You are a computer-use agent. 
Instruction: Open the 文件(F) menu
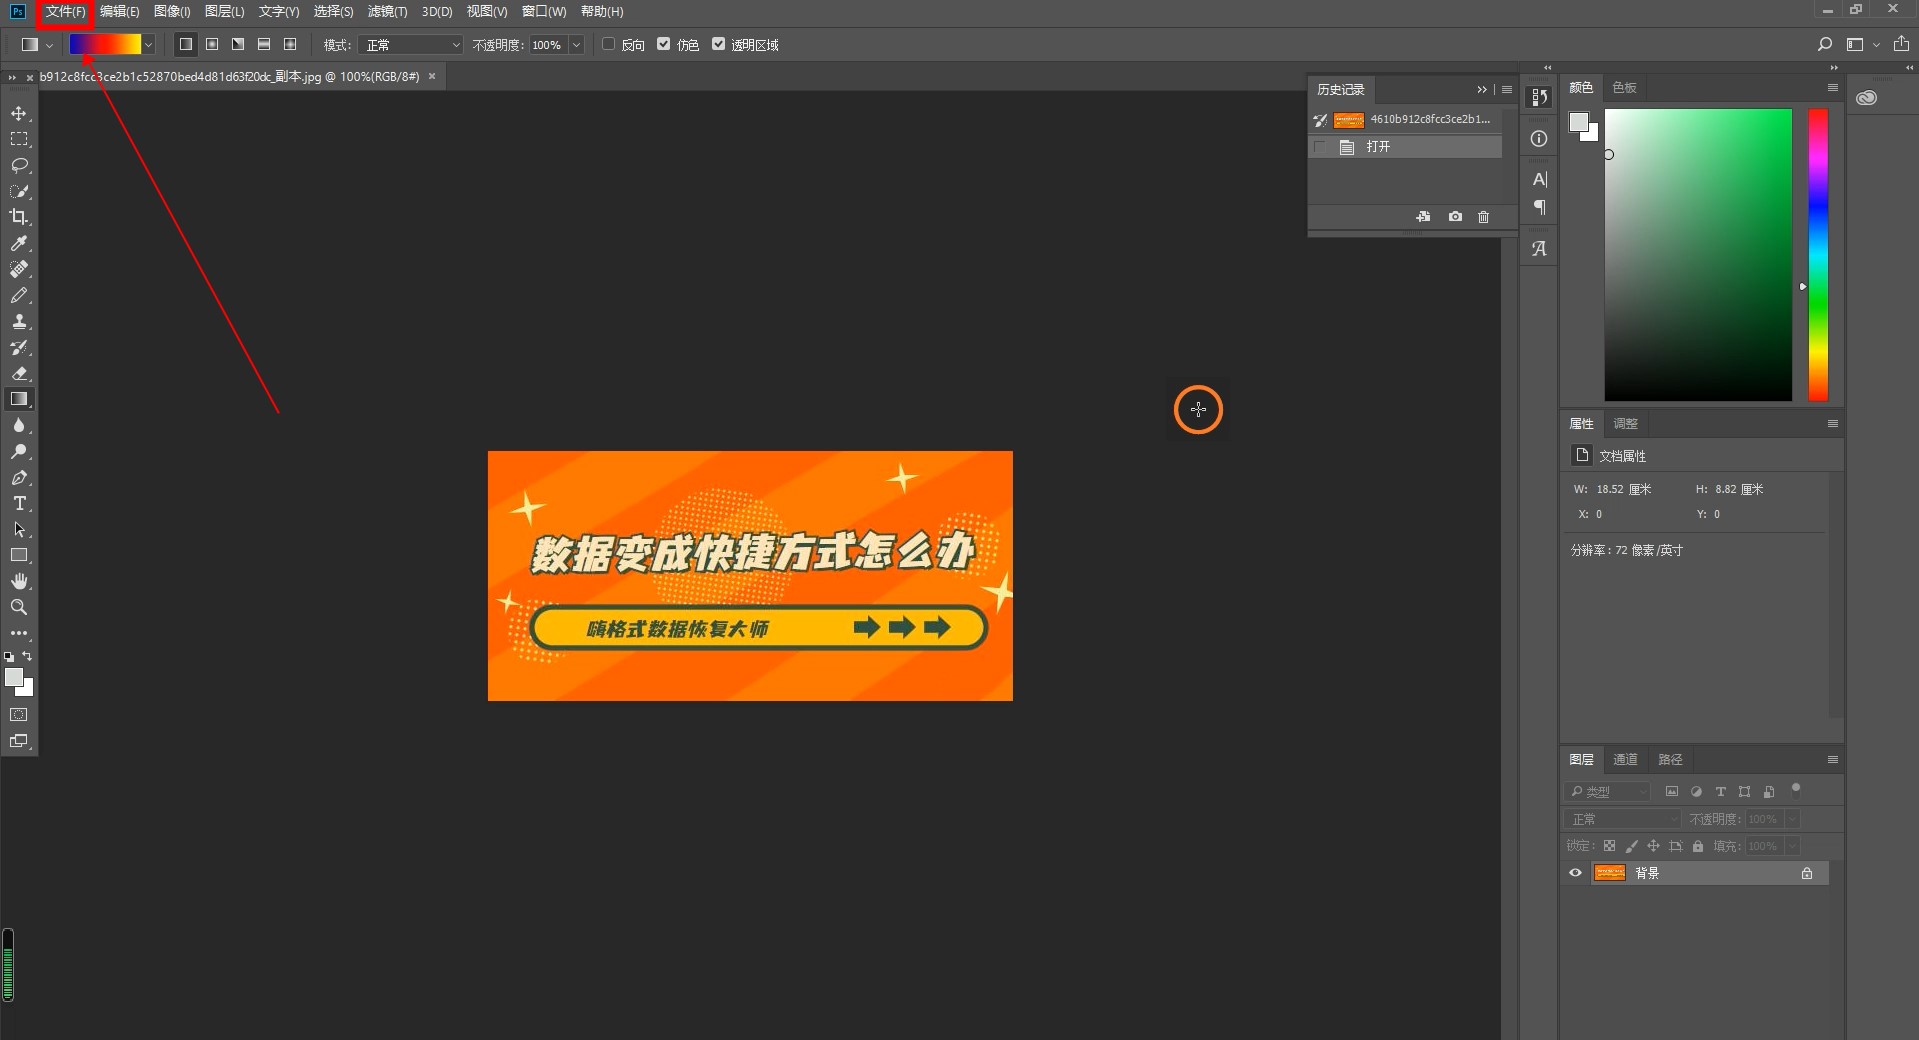65,12
